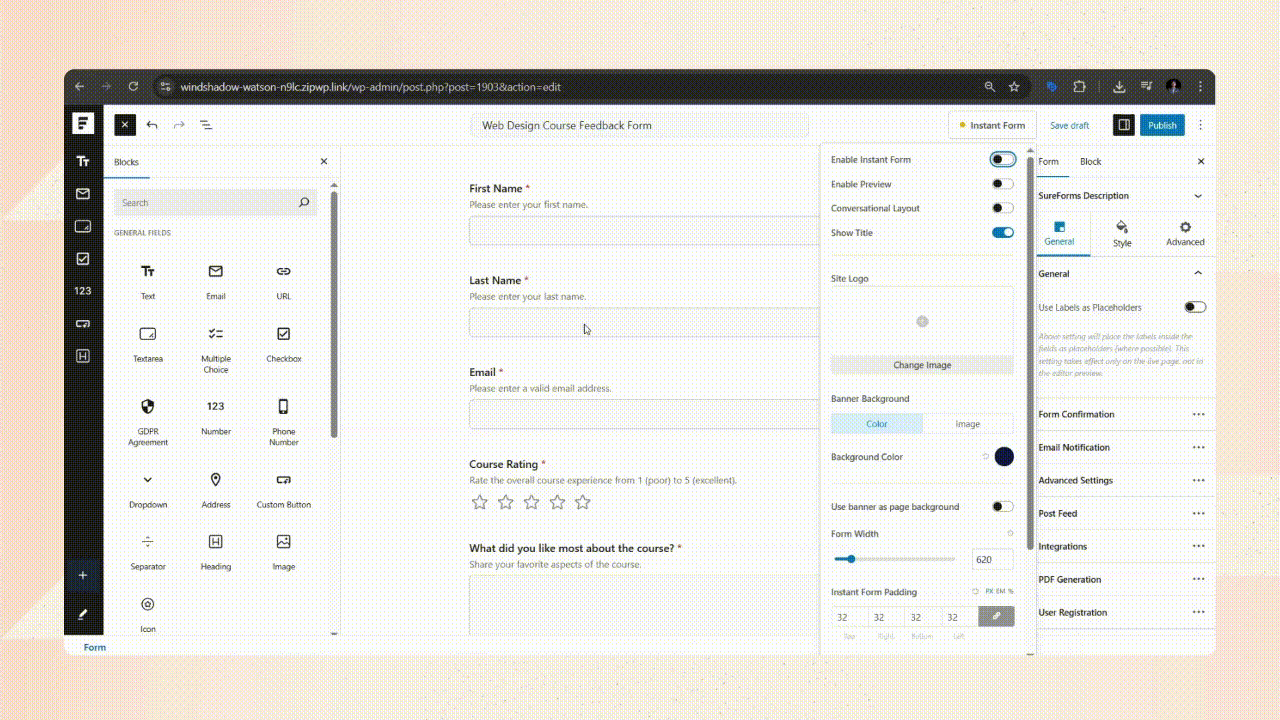Viewport: 1280px width, 720px height.
Task: Insert the Text block
Action: click(x=148, y=281)
